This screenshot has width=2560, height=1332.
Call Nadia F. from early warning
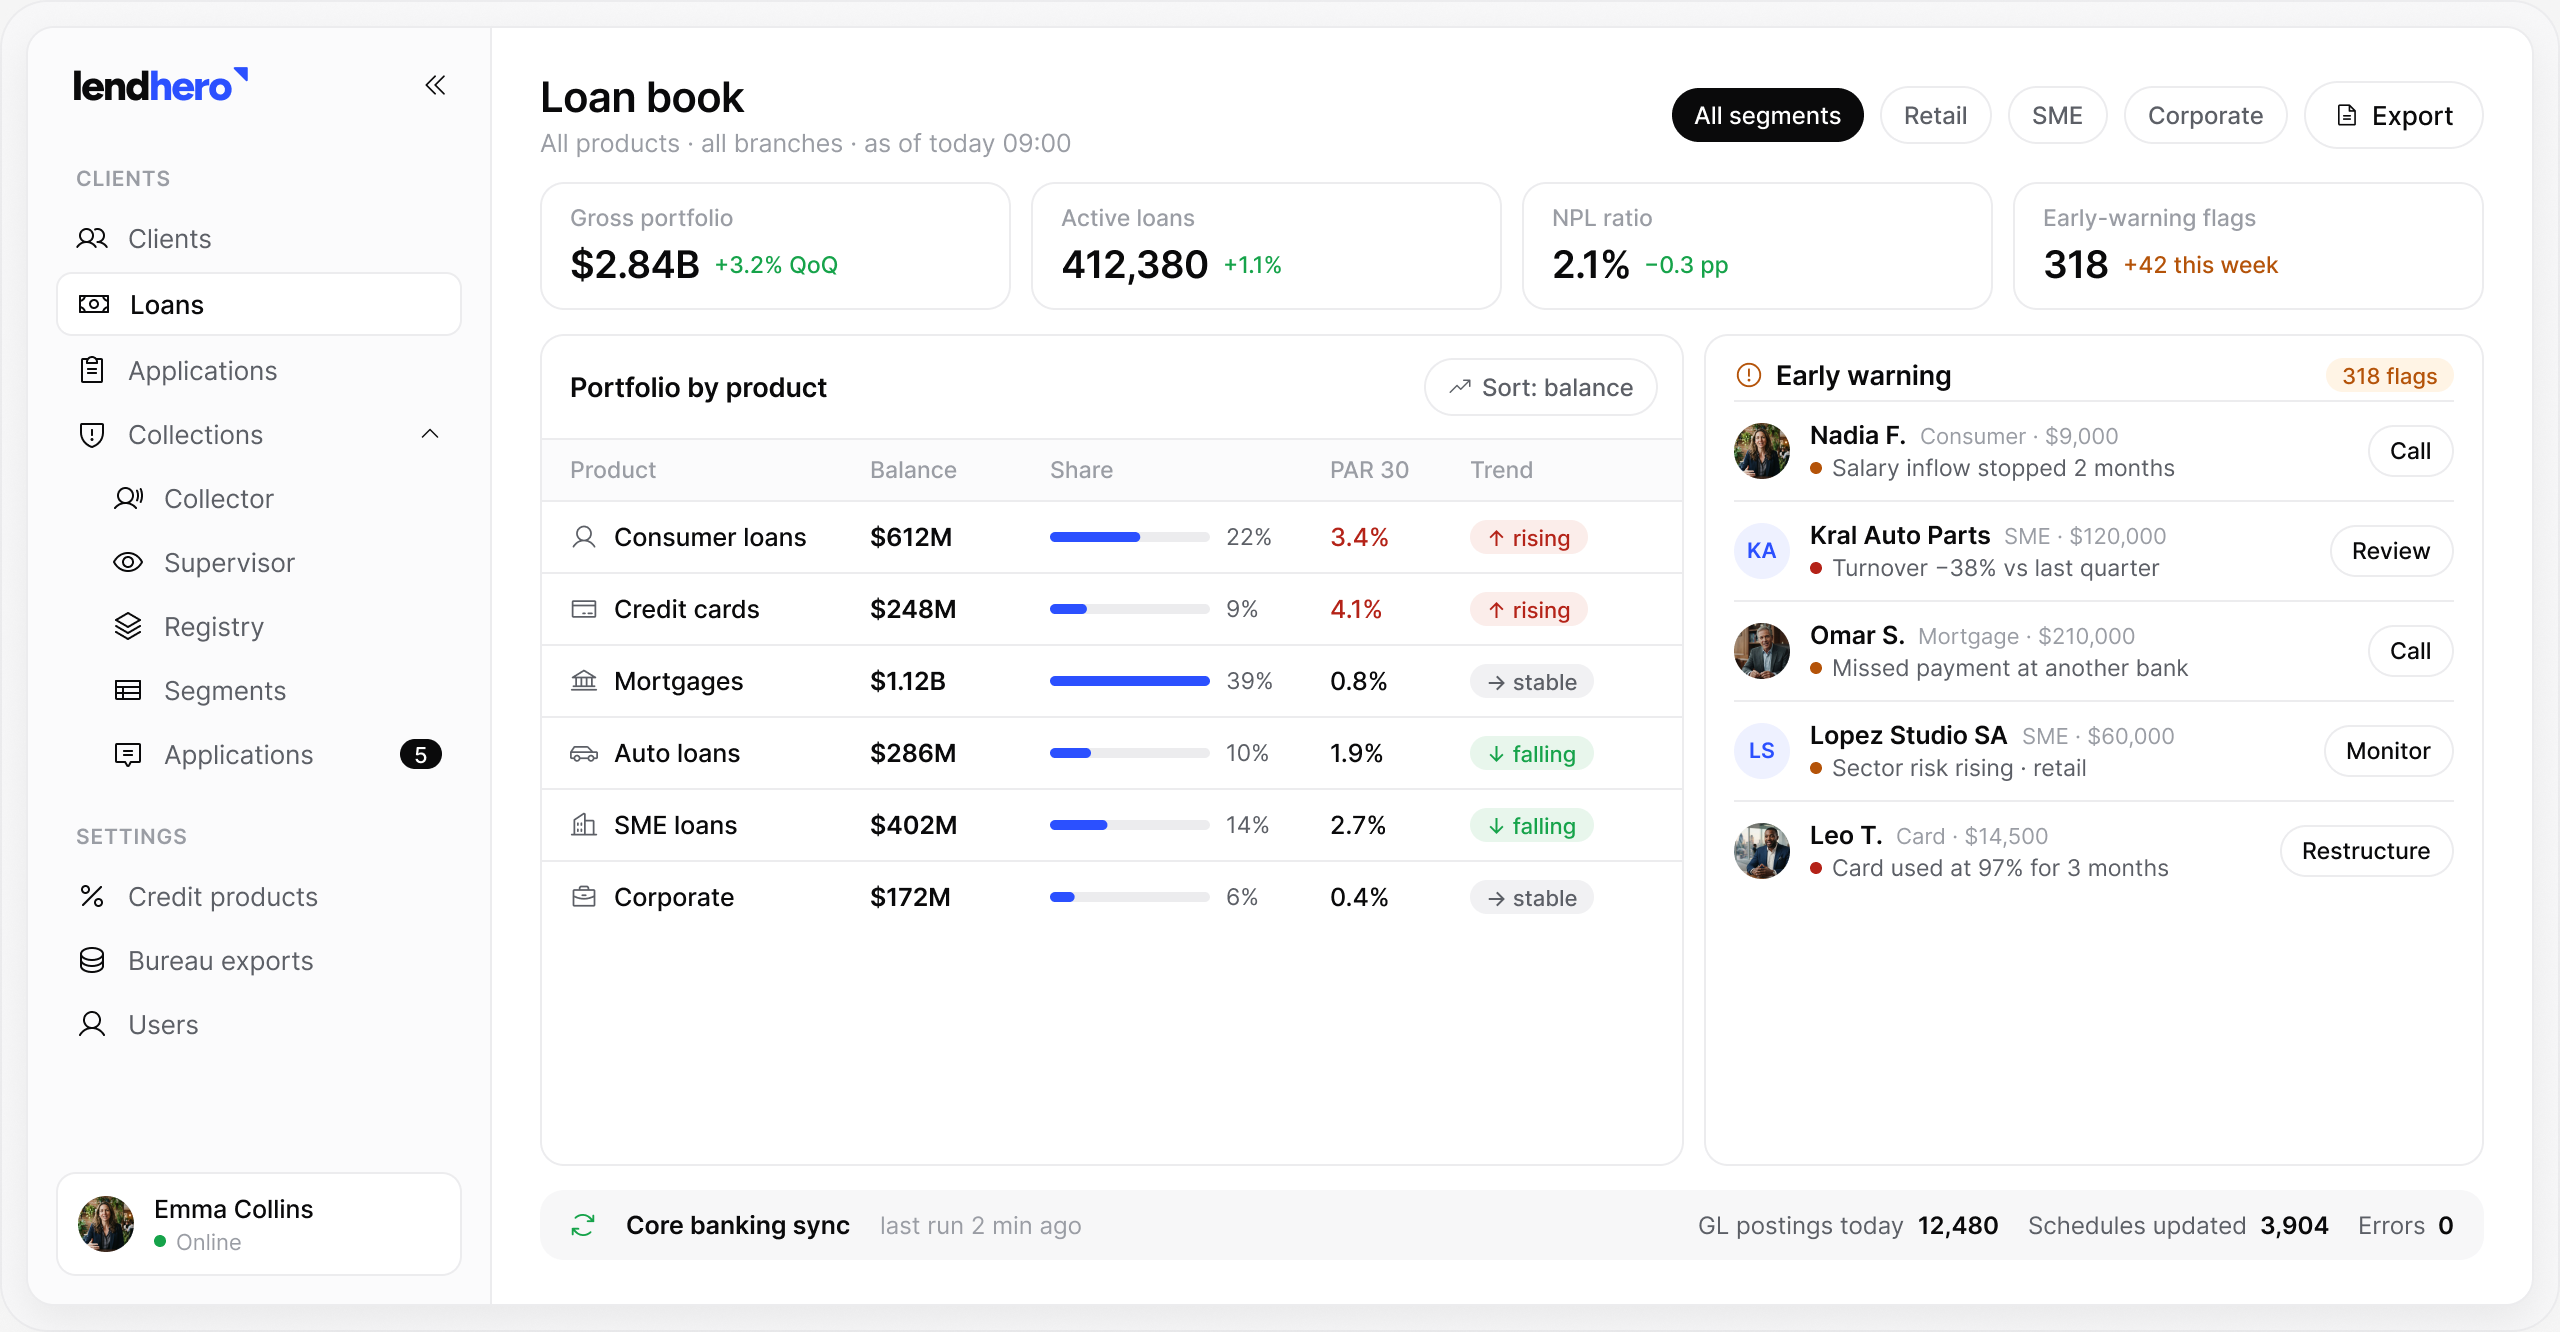(2410, 451)
